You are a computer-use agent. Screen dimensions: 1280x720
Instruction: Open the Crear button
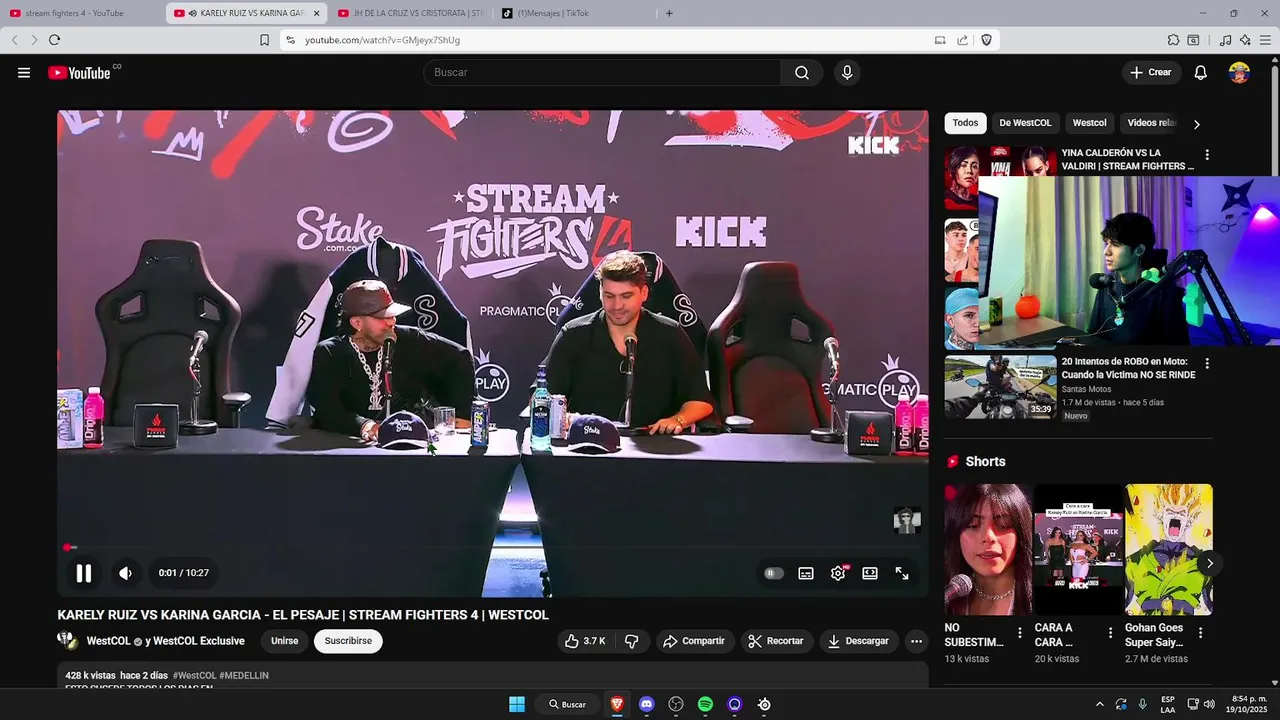tap(1151, 72)
